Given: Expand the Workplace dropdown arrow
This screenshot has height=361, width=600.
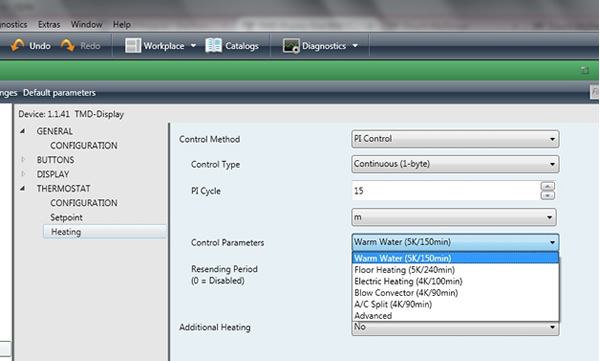Looking at the screenshot, I should point(193,46).
